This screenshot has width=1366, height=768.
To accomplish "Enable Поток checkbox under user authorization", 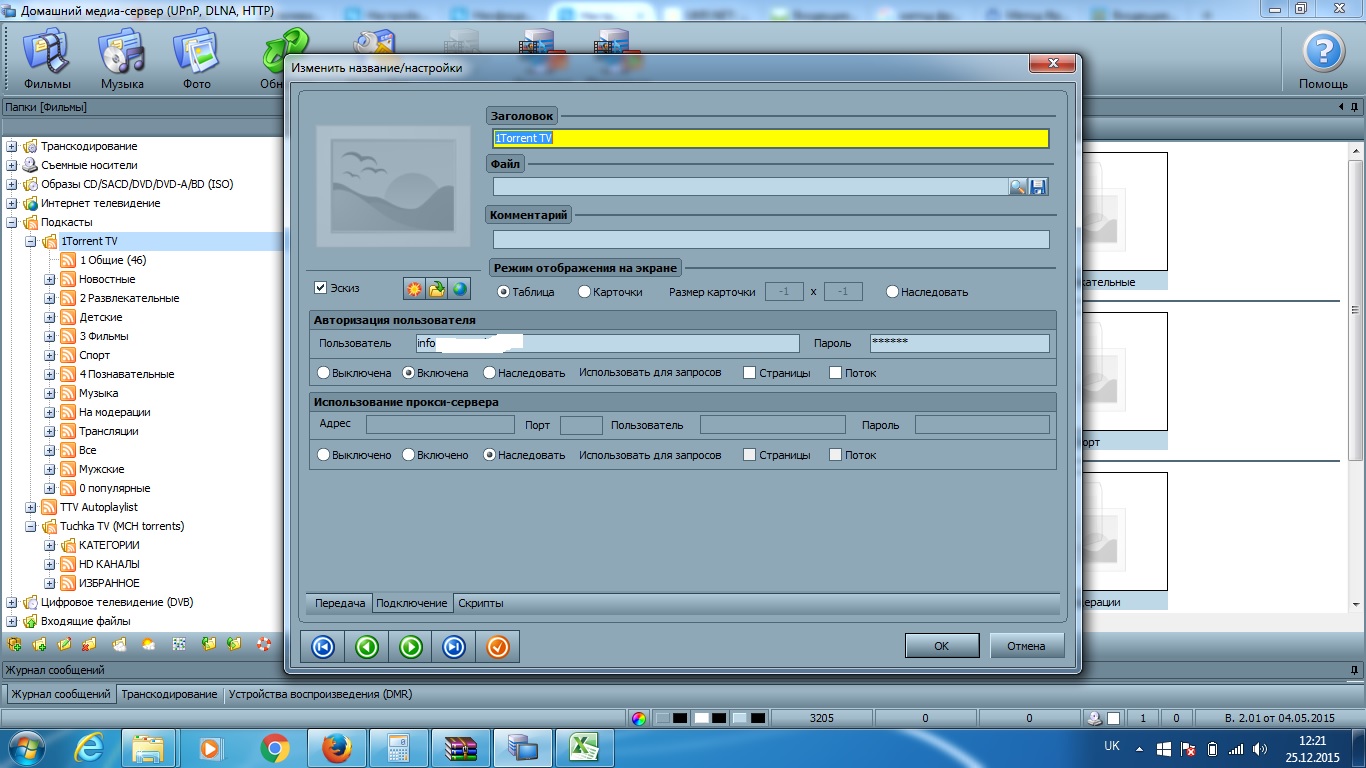I will coord(836,373).
